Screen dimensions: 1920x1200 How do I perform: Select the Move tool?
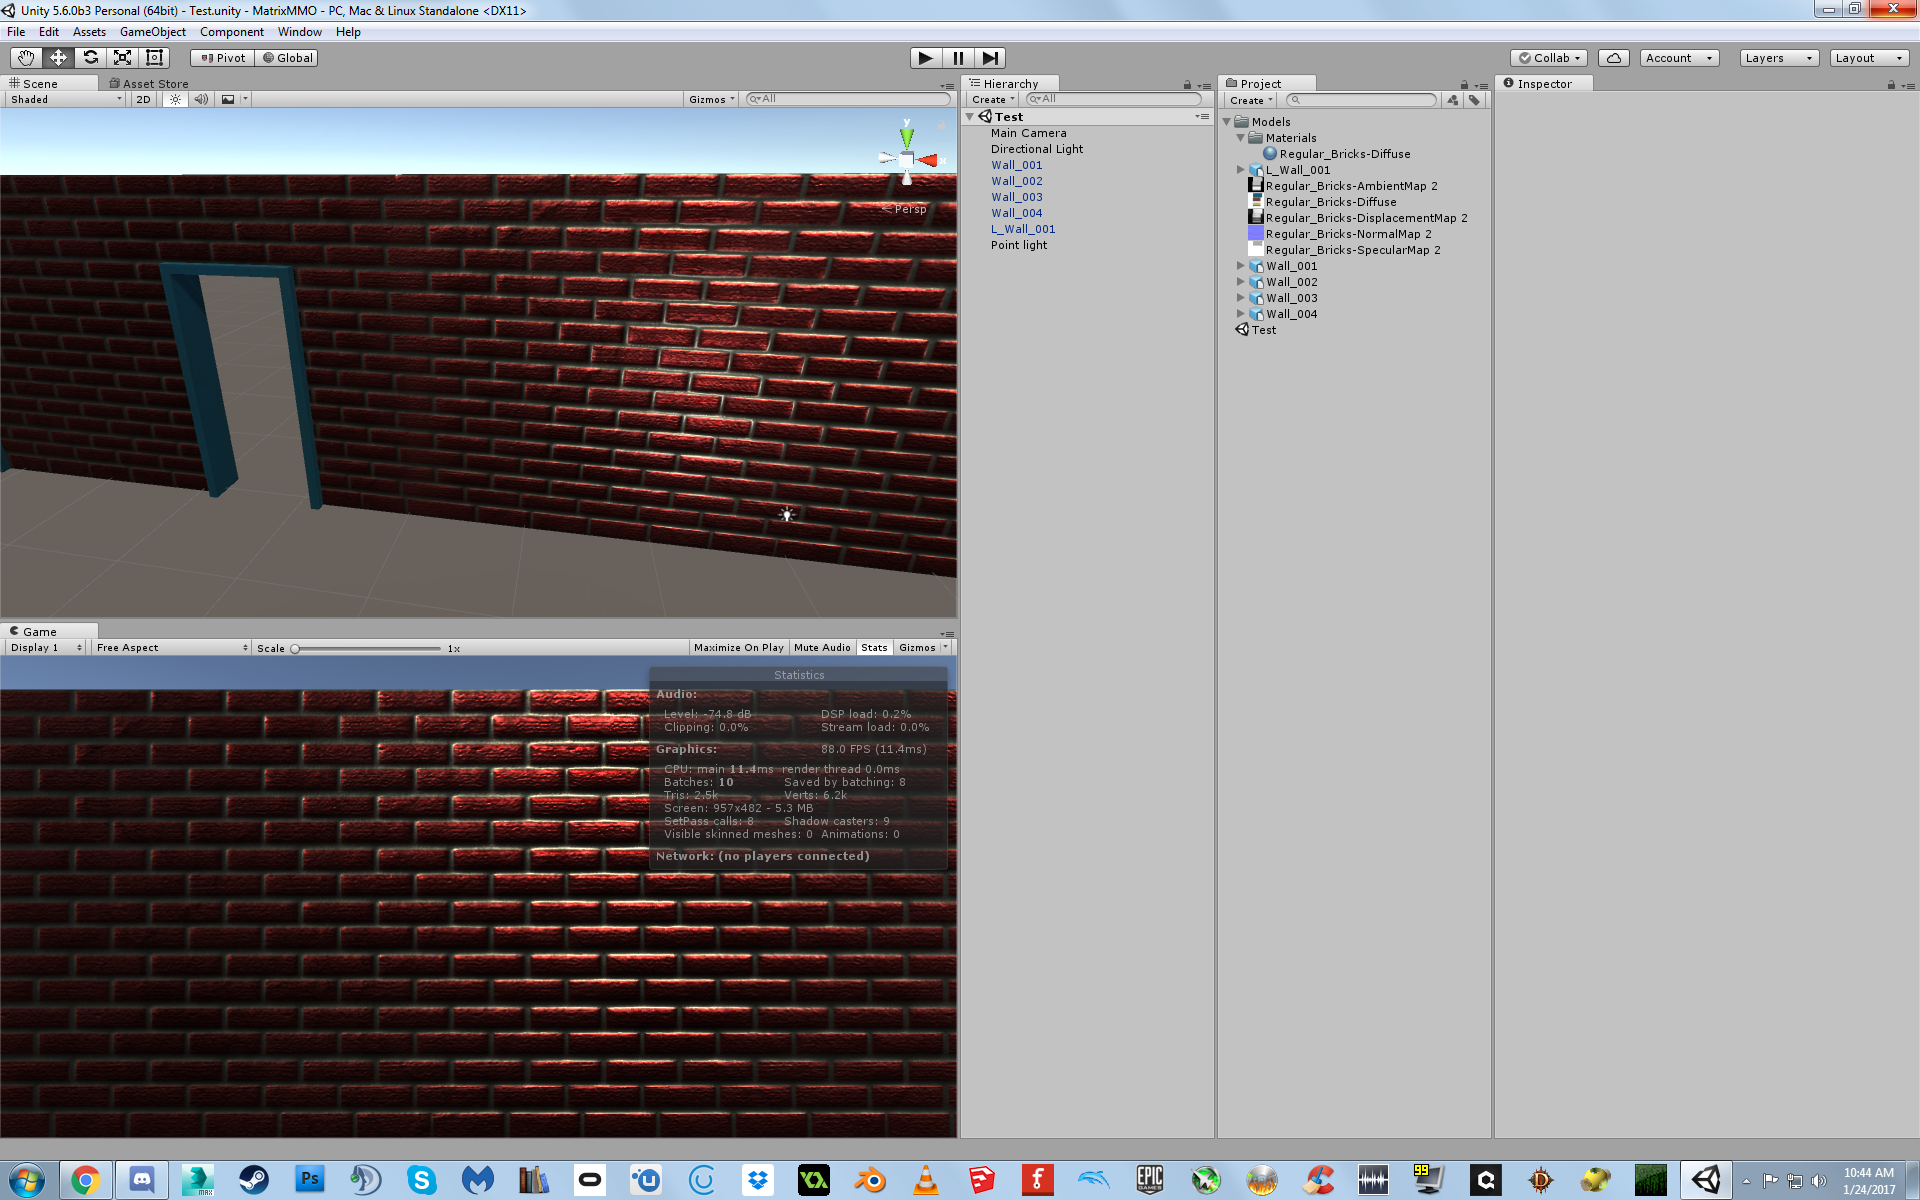58,58
